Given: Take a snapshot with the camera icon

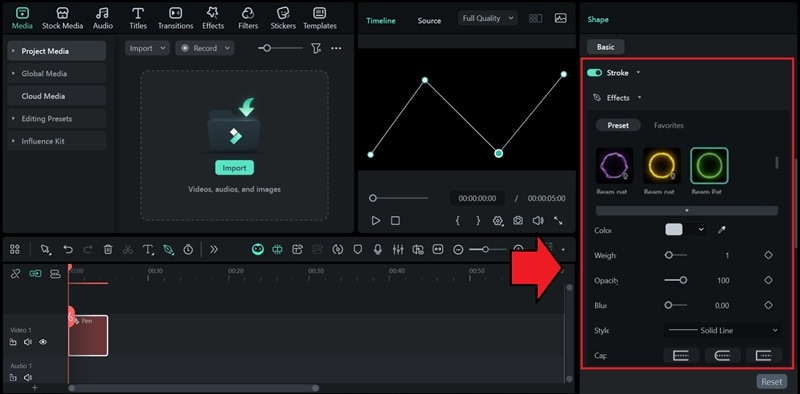Looking at the screenshot, I should 518,220.
